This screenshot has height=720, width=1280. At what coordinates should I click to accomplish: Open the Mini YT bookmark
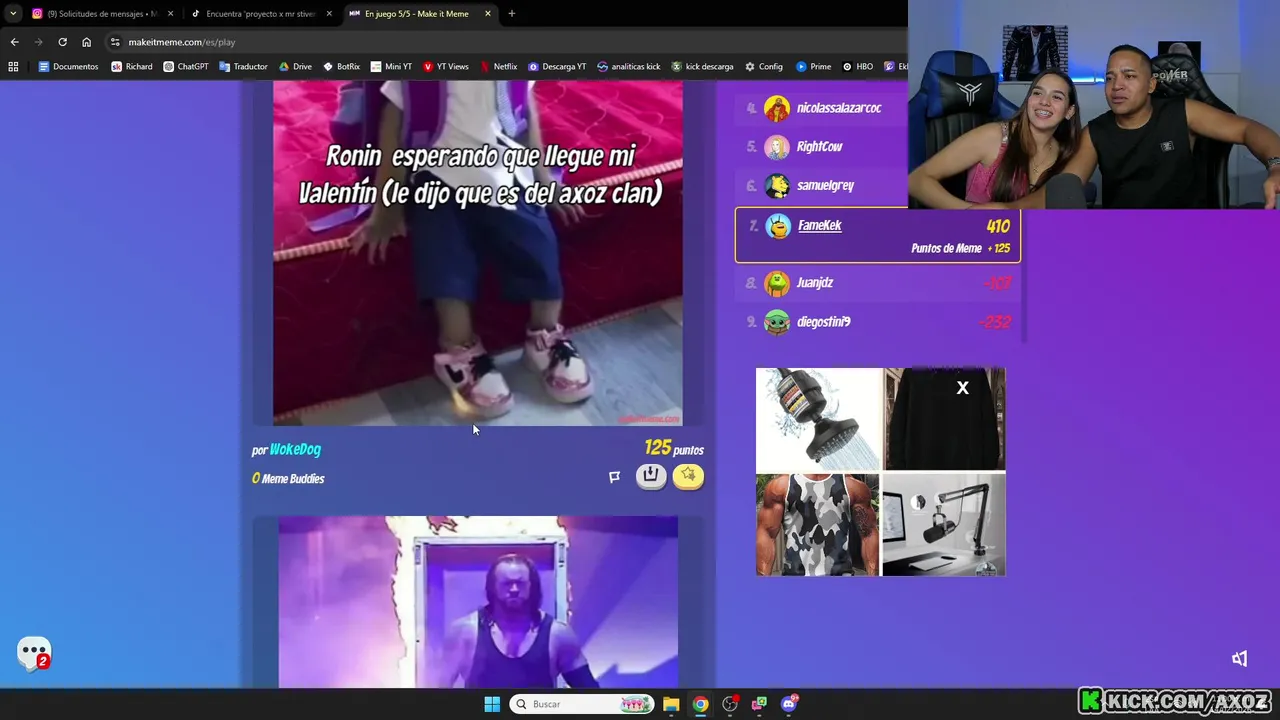point(391,67)
